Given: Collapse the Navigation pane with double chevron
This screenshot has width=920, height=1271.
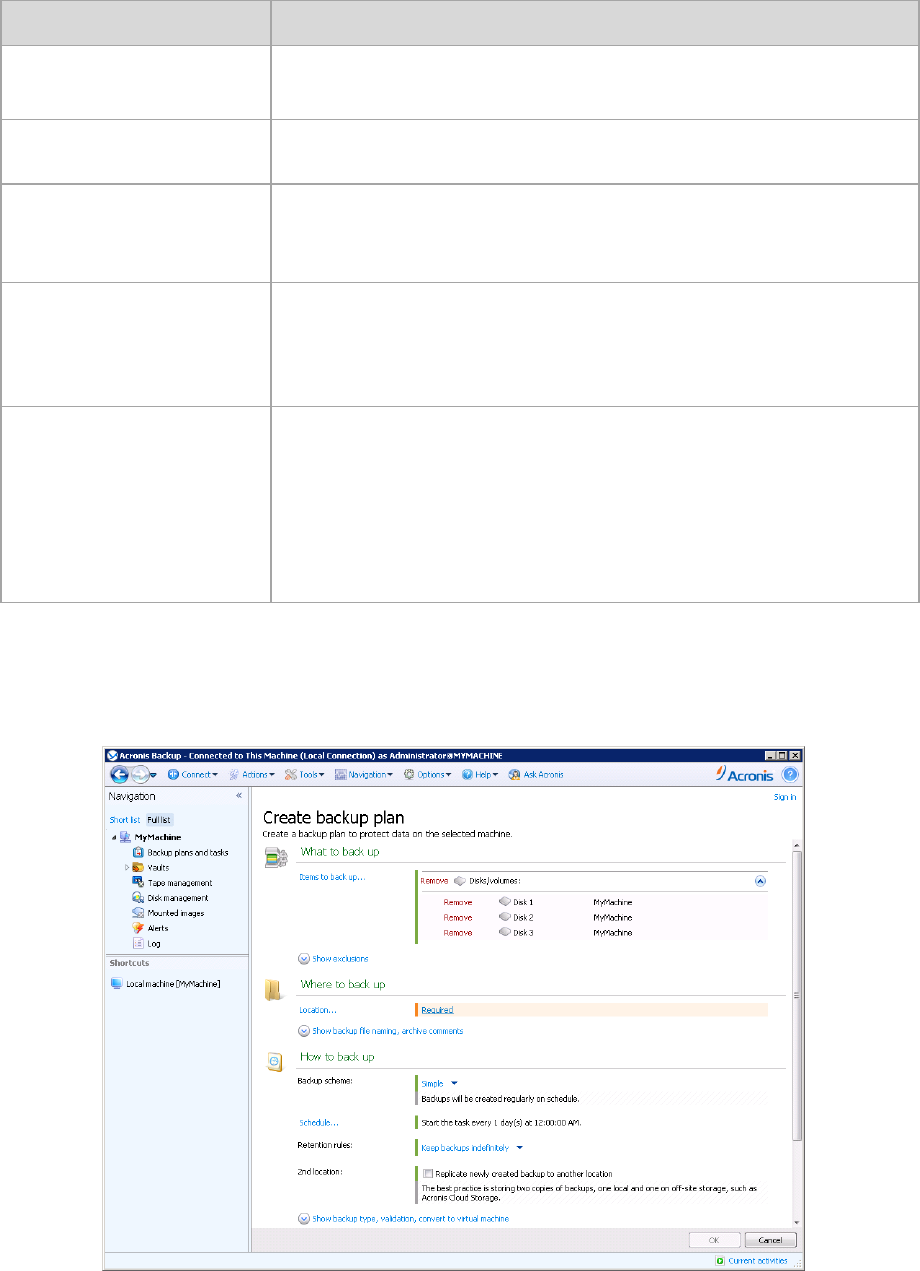Looking at the screenshot, I should click(239, 796).
